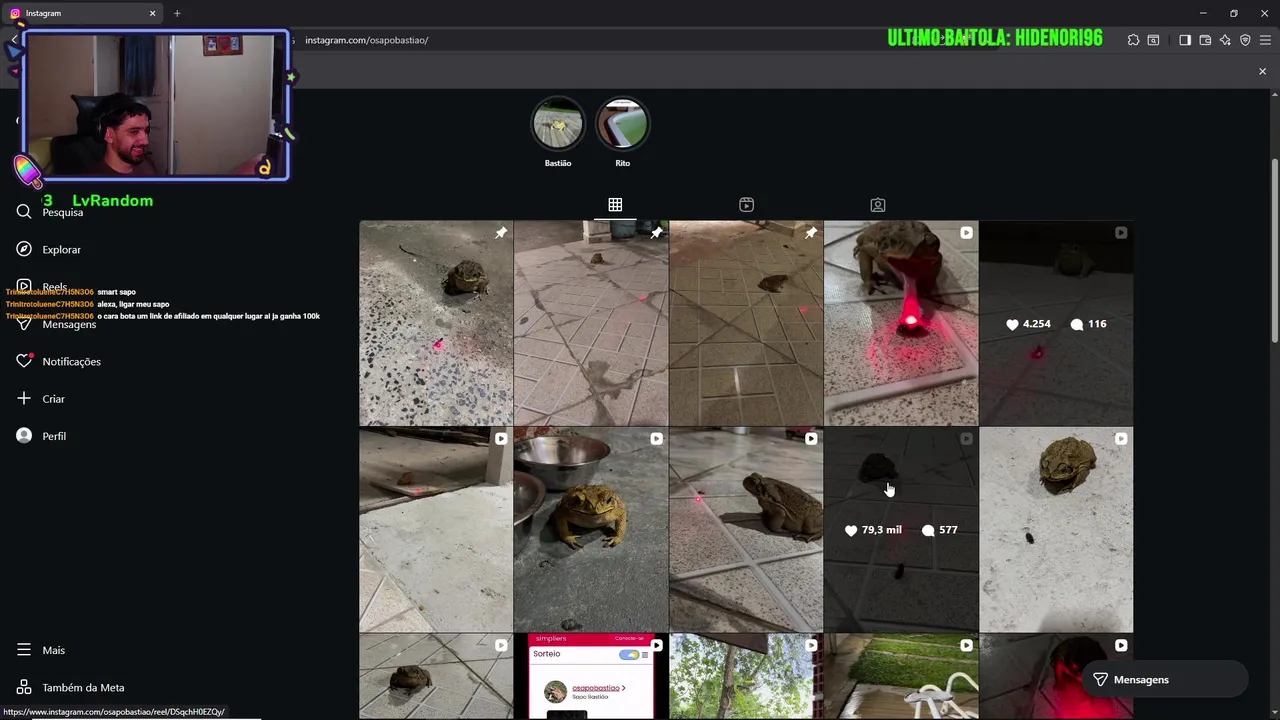Select the posts grid tab
This screenshot has width=1280, height=720.
click(x=615, y=204)
